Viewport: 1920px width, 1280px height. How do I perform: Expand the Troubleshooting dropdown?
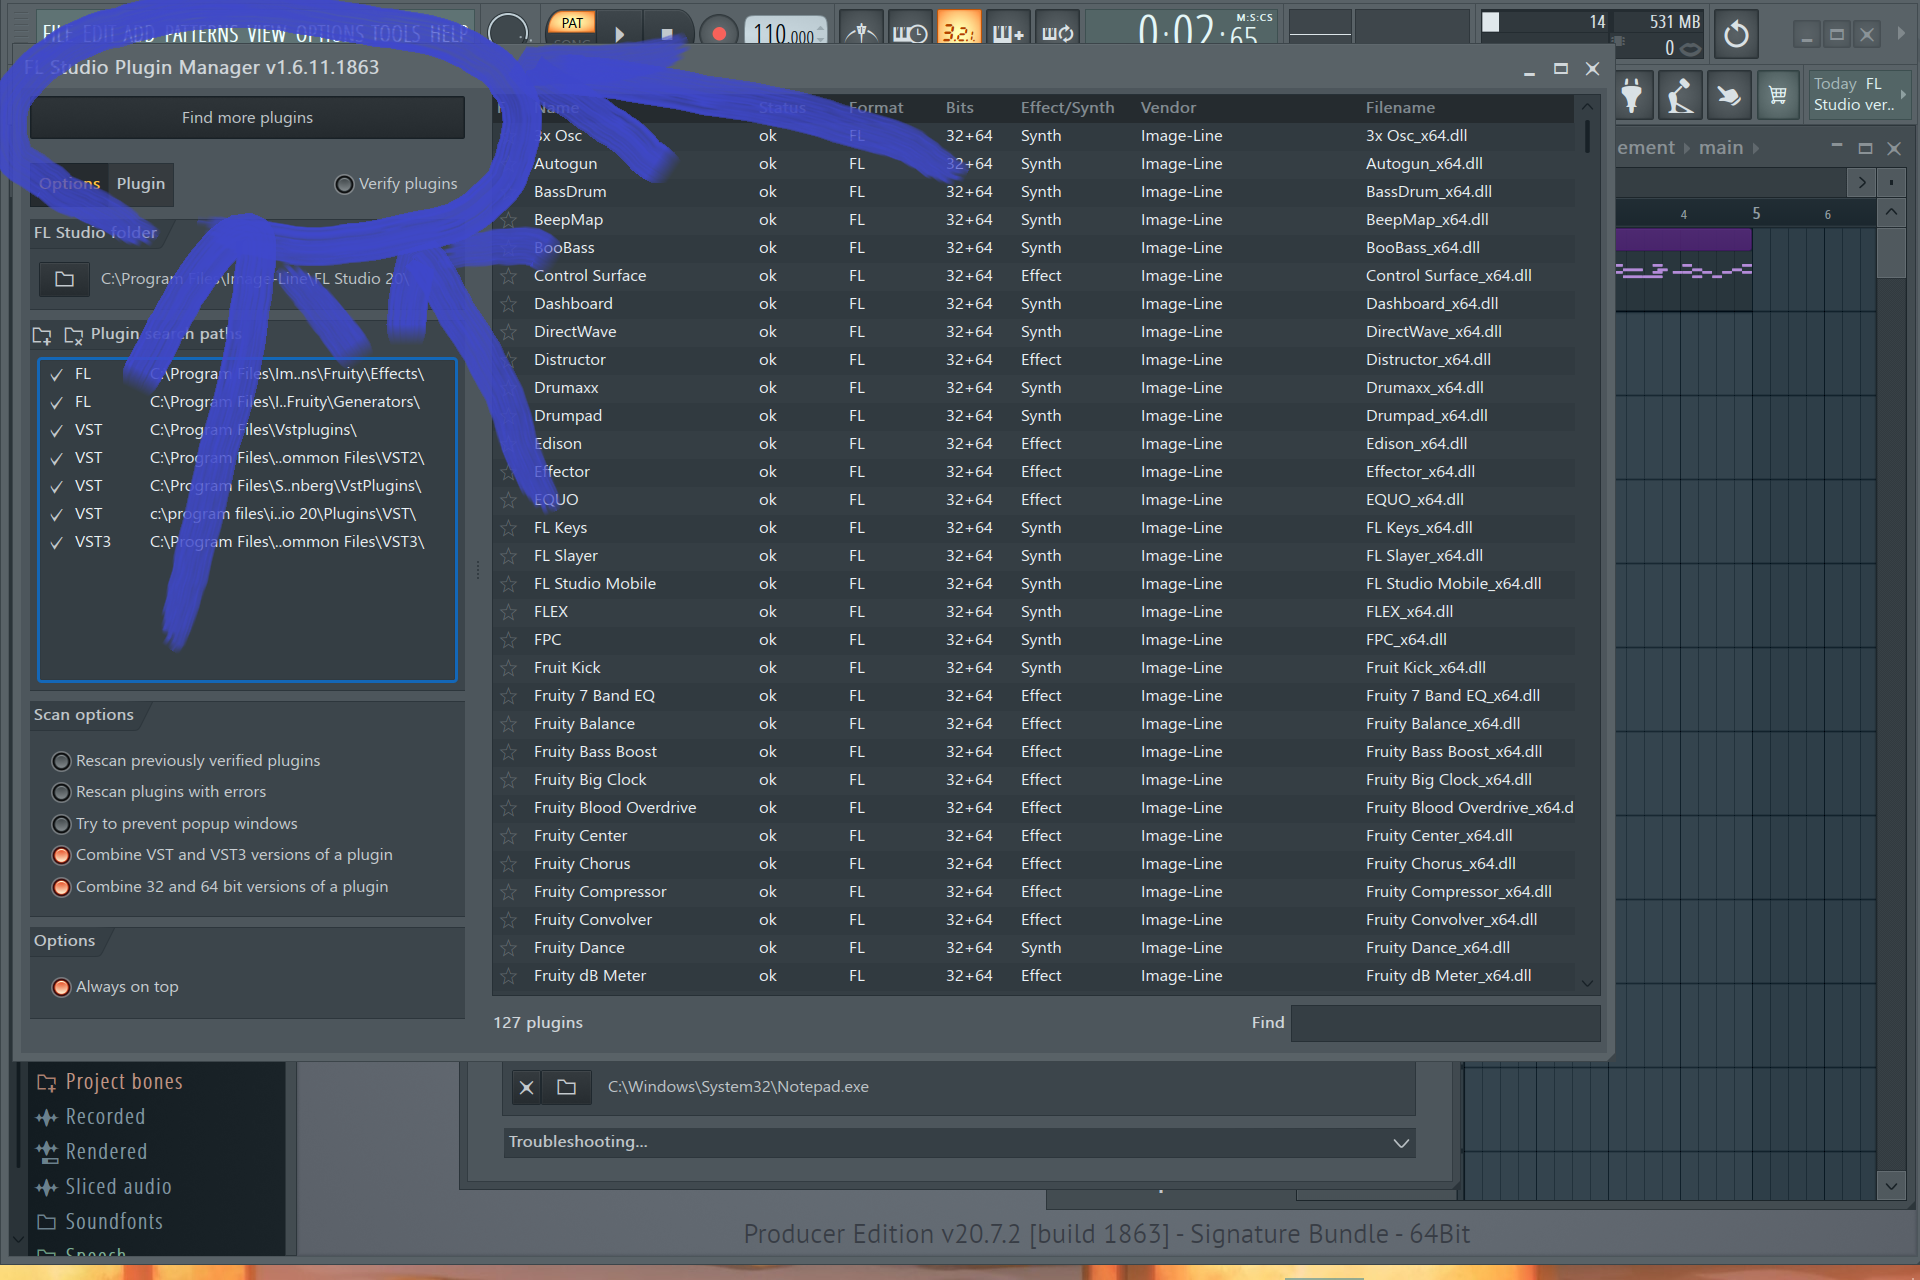[1401, 1142]
